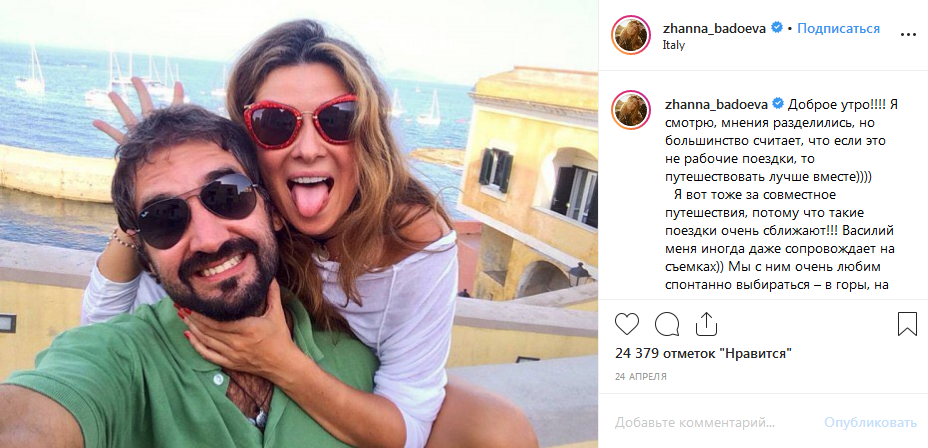Open the comment bubble icon
This screenshot has width=928, height=448.
point(667,324)
